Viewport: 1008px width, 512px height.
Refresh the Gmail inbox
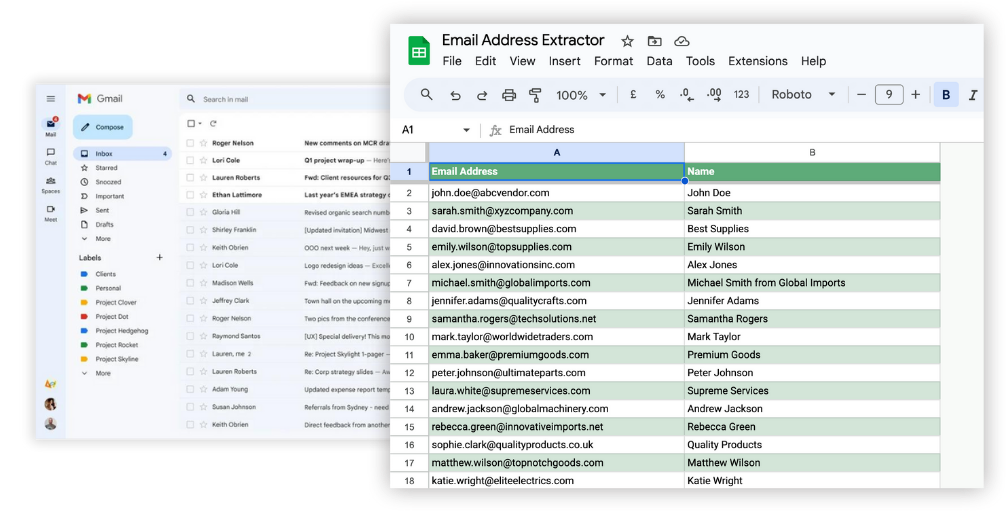click(x=213, y=123)
